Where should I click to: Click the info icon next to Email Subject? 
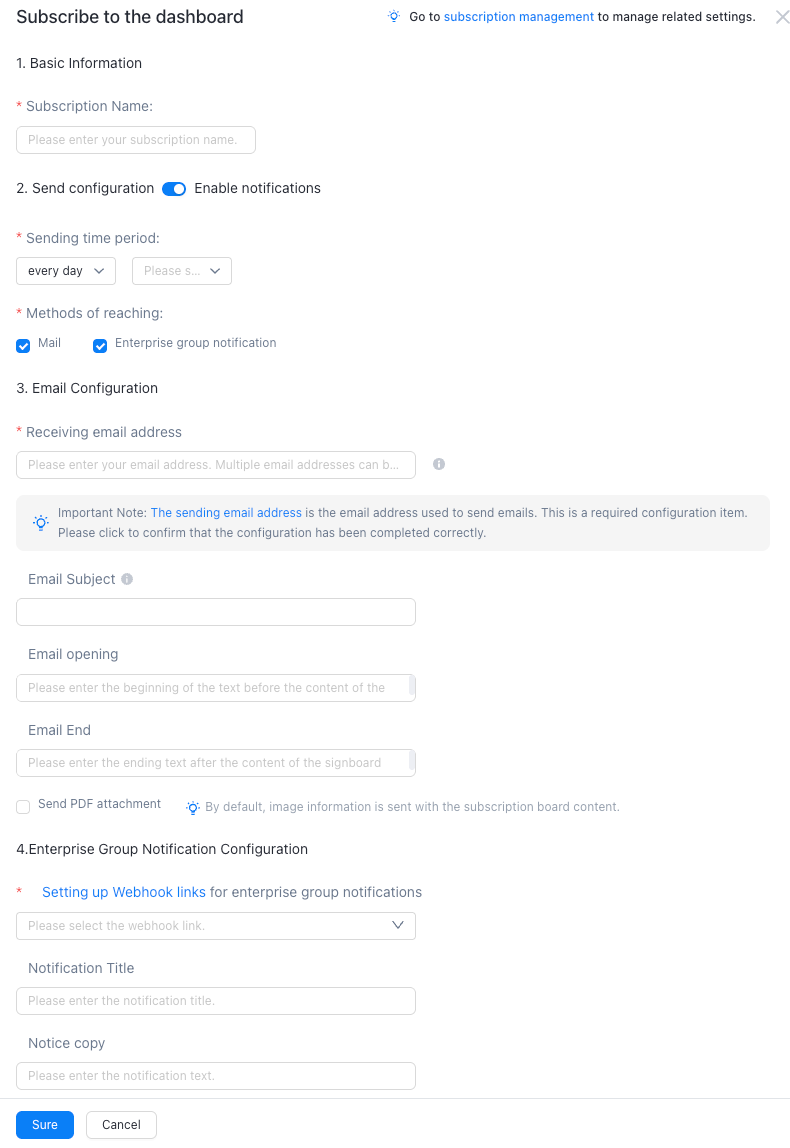(x=127, y=579)
